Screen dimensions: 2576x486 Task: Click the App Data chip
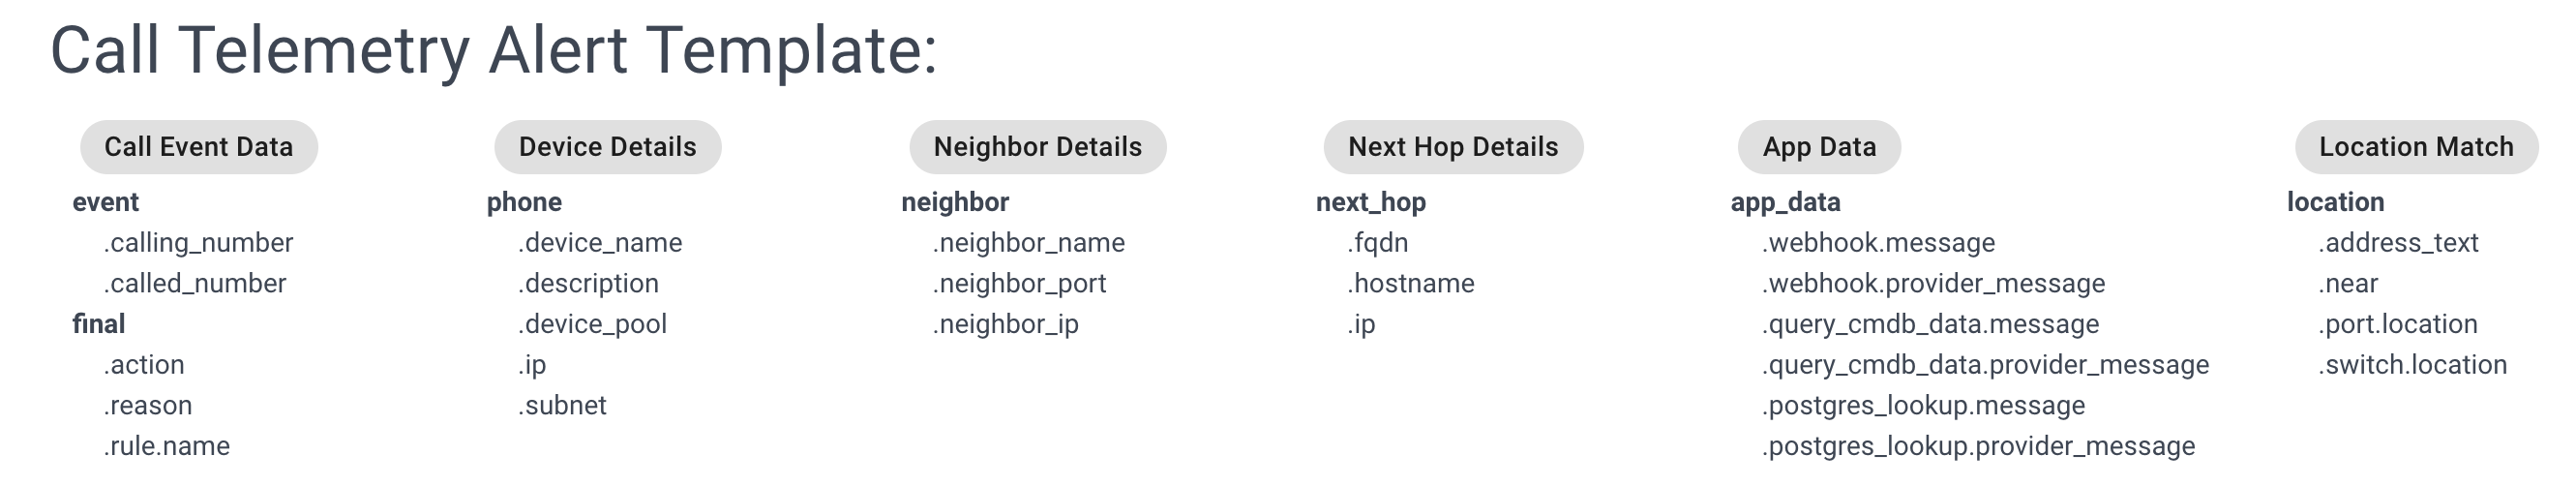click(1818, 147)
